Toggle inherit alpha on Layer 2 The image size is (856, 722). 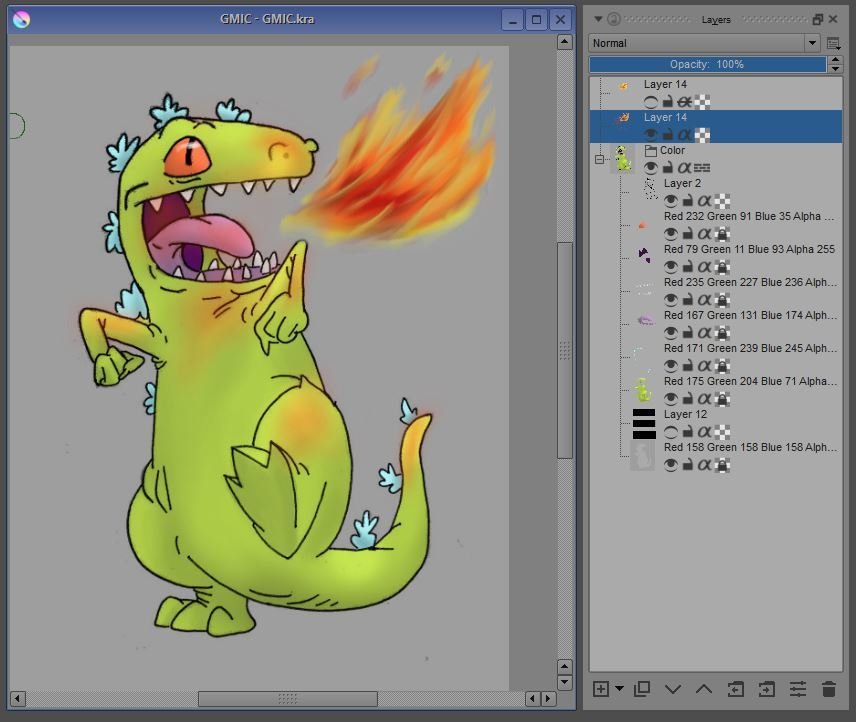pyautogui.click(x=705, y=201)
